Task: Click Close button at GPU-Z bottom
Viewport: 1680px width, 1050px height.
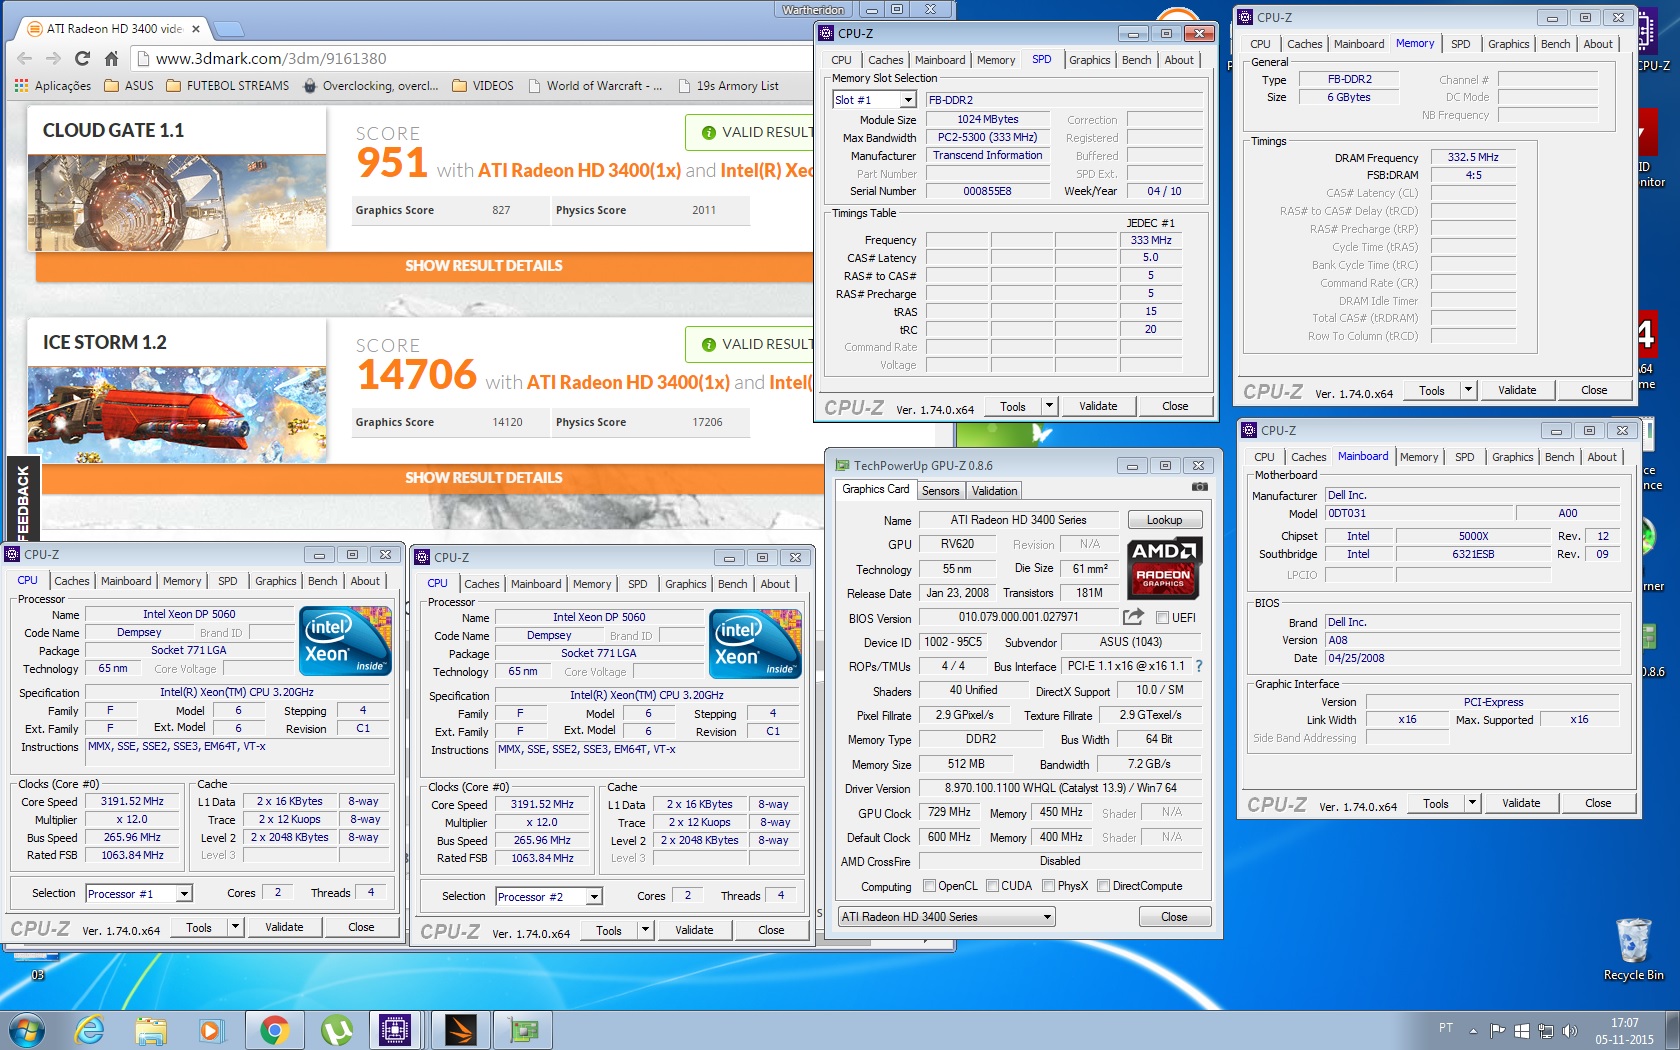Action: (x=1174, y=917)
